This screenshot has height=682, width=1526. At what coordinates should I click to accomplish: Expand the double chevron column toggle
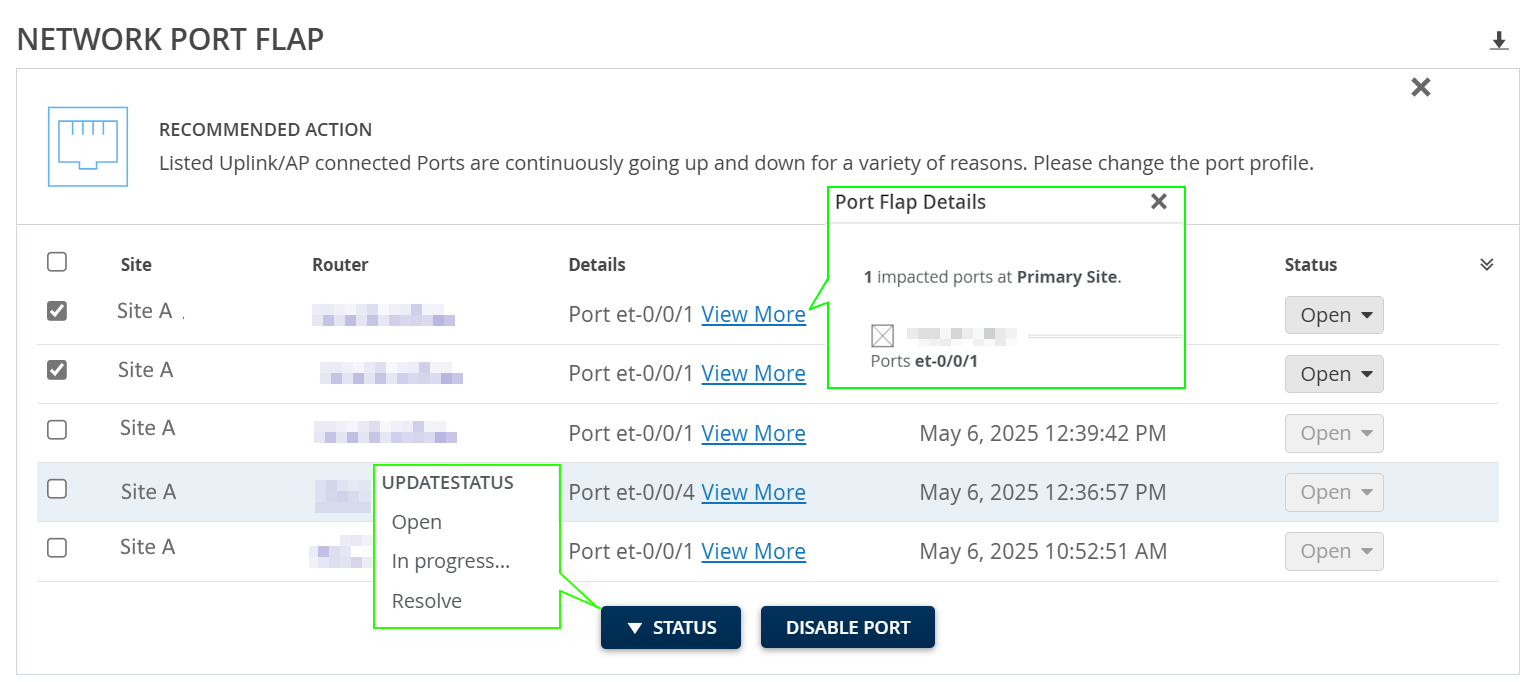click(x=1487, y=265)
